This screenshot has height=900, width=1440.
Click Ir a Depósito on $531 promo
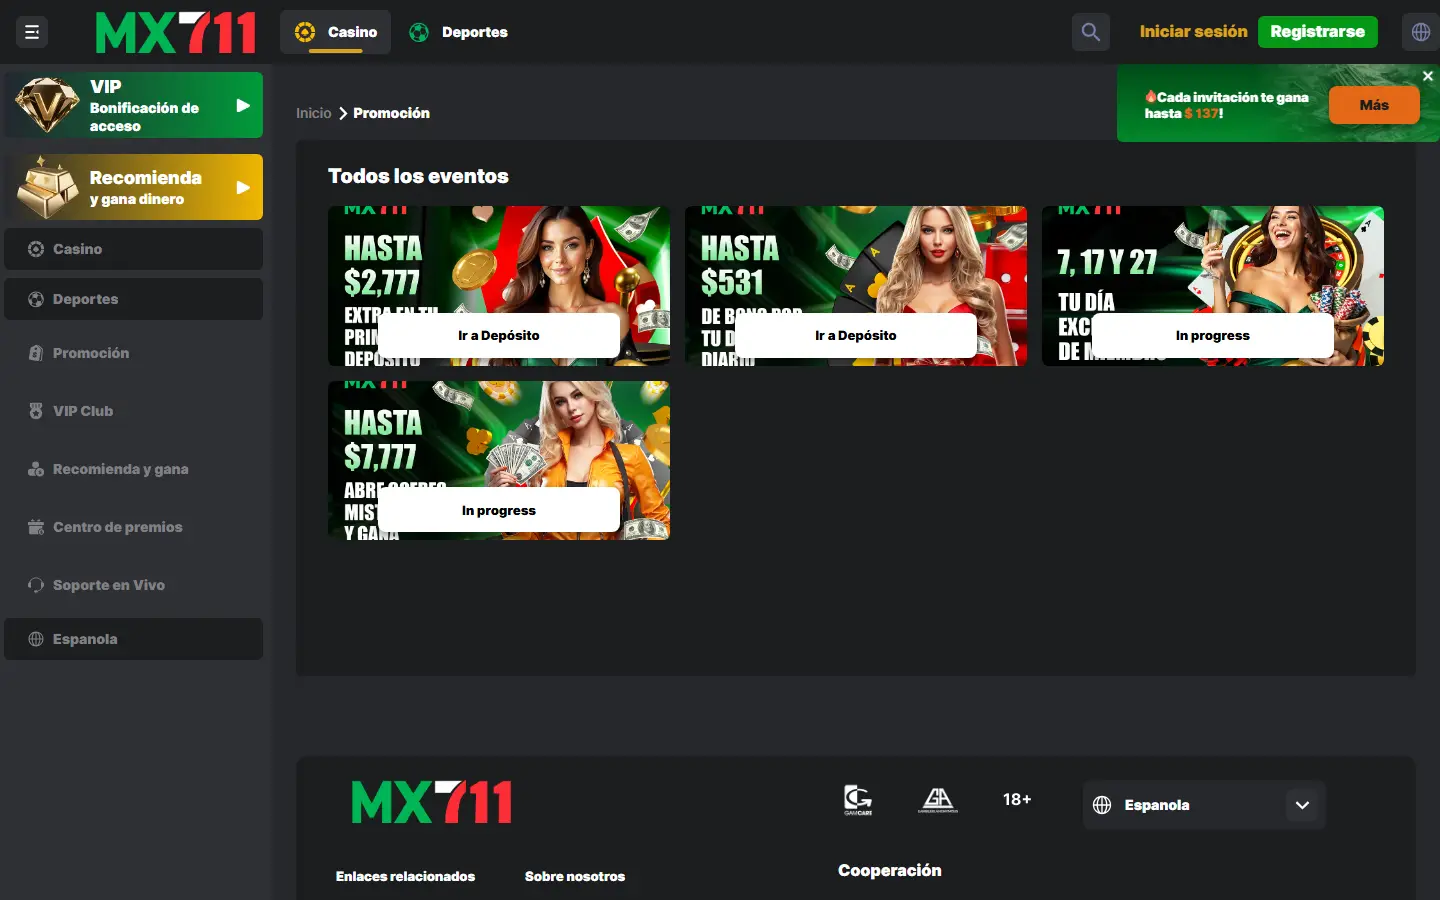[855, 335]
